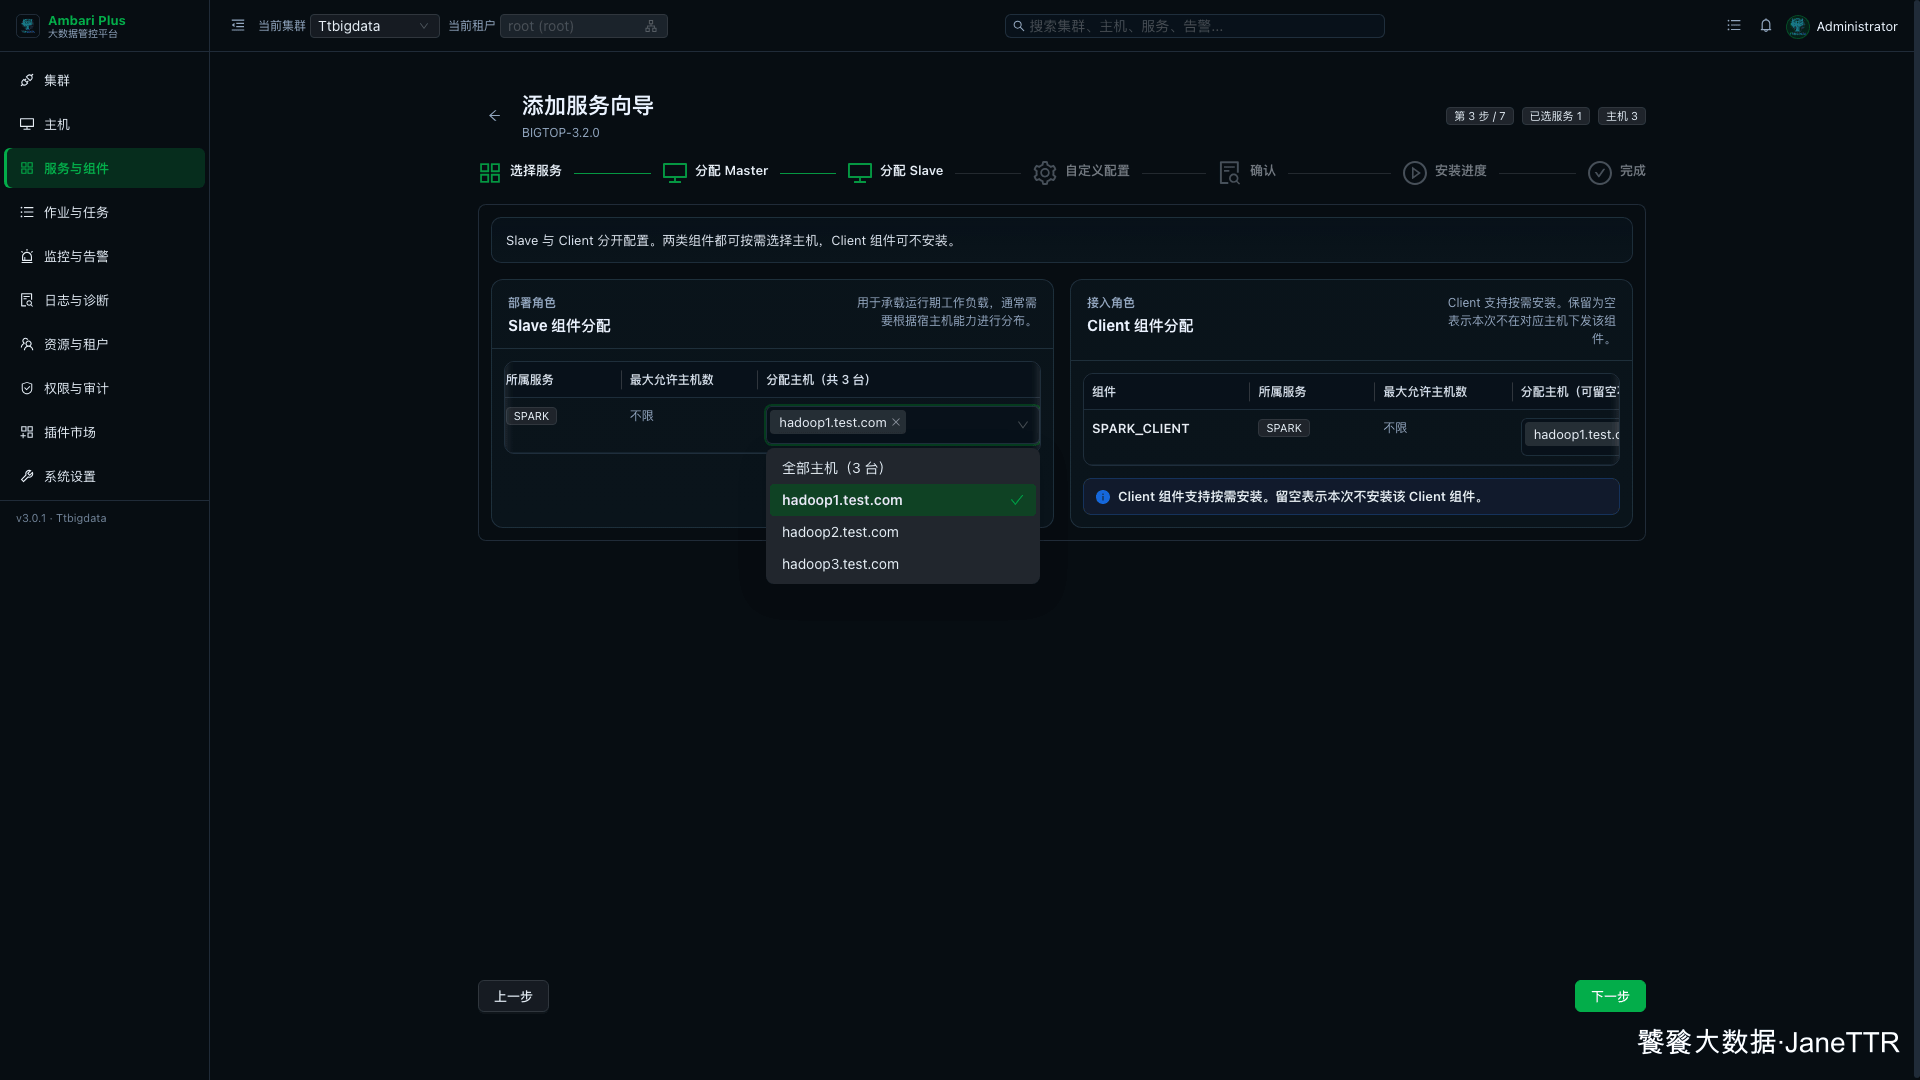Open the 主机 sidebar item
The height and width of the screenshot is (1080, 1920).
(105, 124)
